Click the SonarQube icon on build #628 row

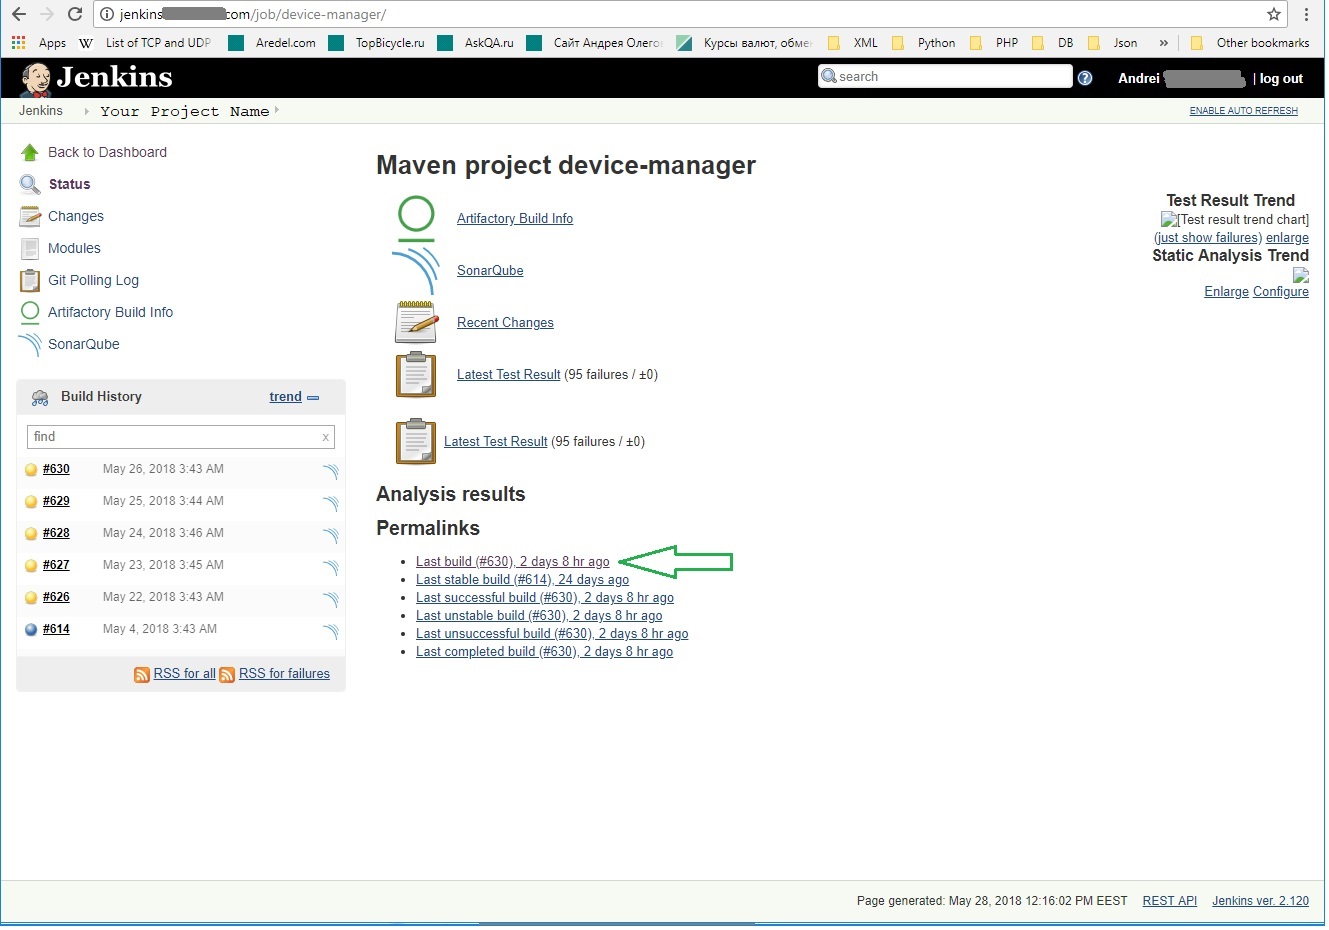click(x=330, y=535)
